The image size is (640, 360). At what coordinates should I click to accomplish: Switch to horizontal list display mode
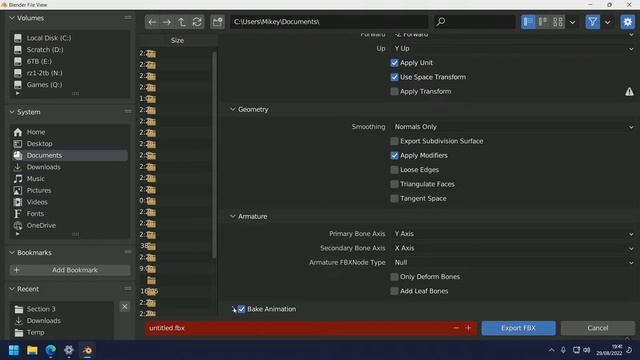point(543,22)
